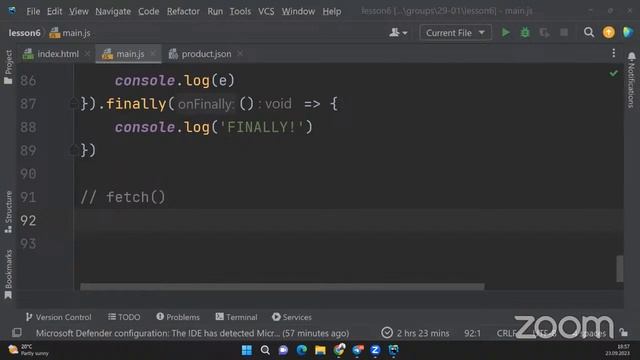Collapse the fold marker at line 89
Screen dimensions: 640x360
coord(73,150)
